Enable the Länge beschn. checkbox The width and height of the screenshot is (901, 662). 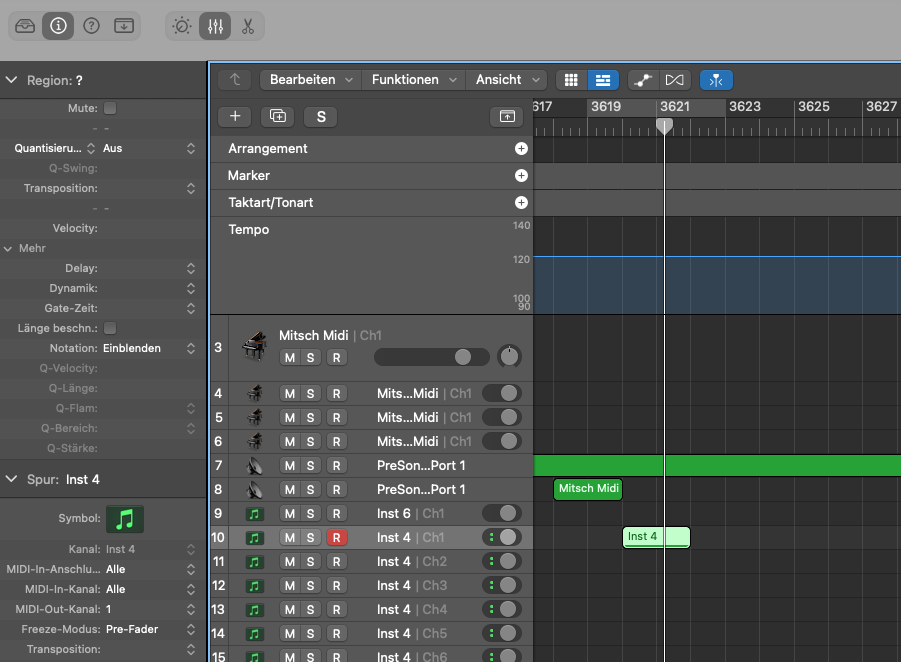click(110, 328)
